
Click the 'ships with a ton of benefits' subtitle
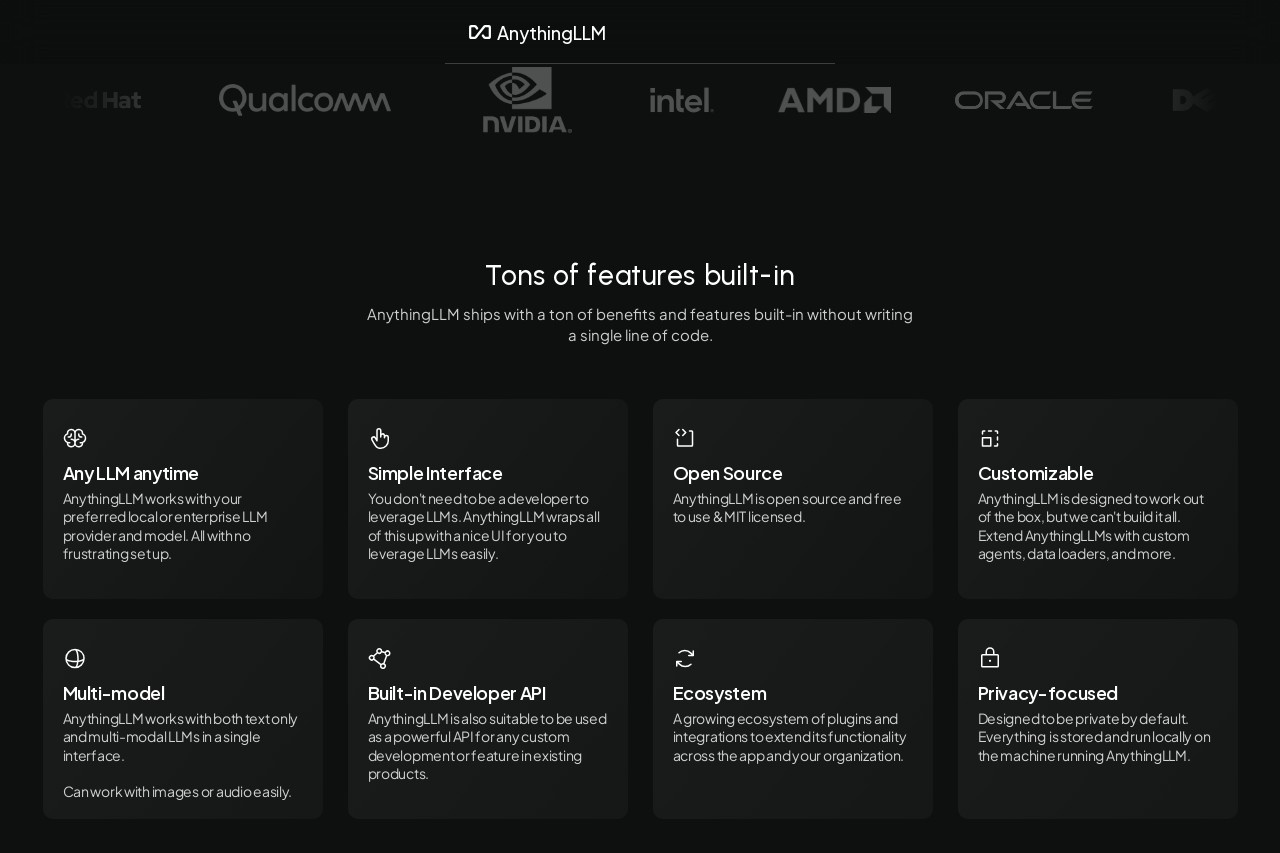pos(640,325)
